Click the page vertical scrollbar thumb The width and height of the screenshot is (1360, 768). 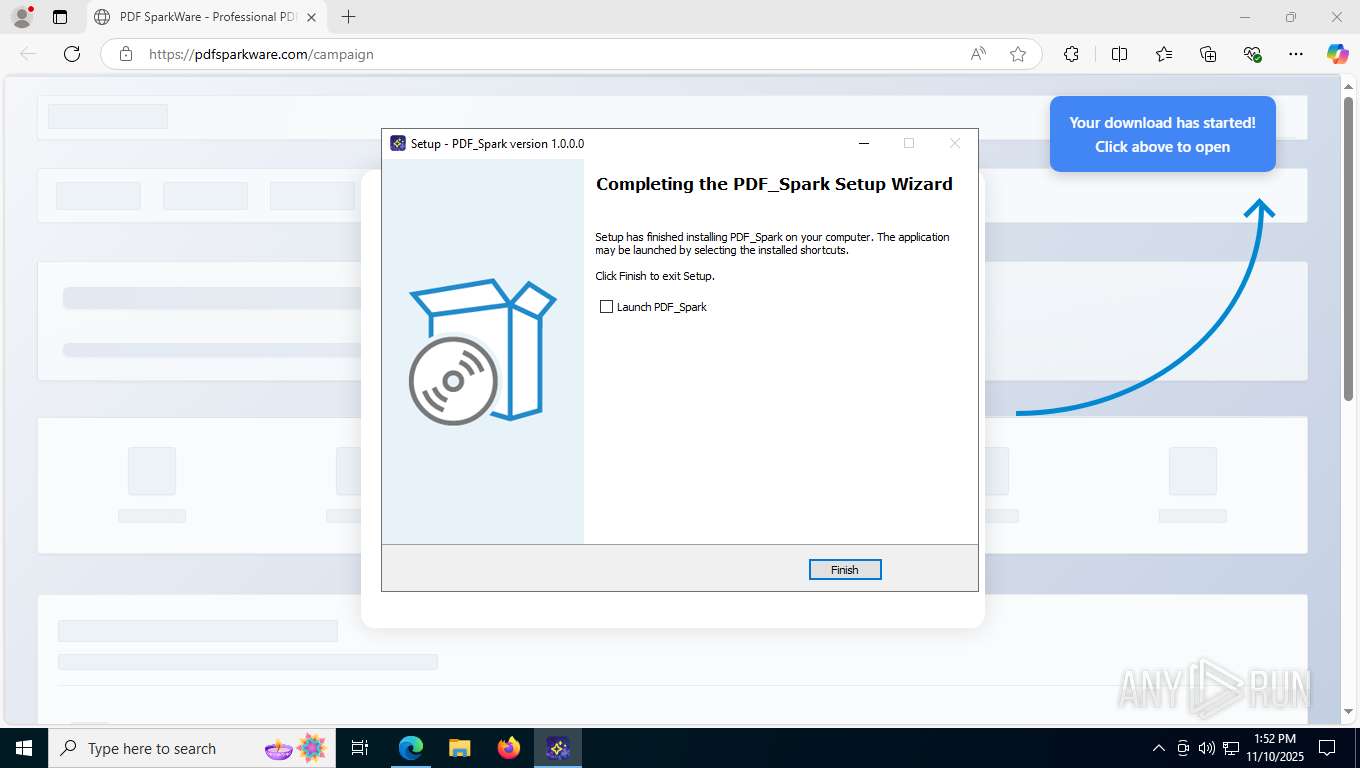click(x=1347, y=250)
